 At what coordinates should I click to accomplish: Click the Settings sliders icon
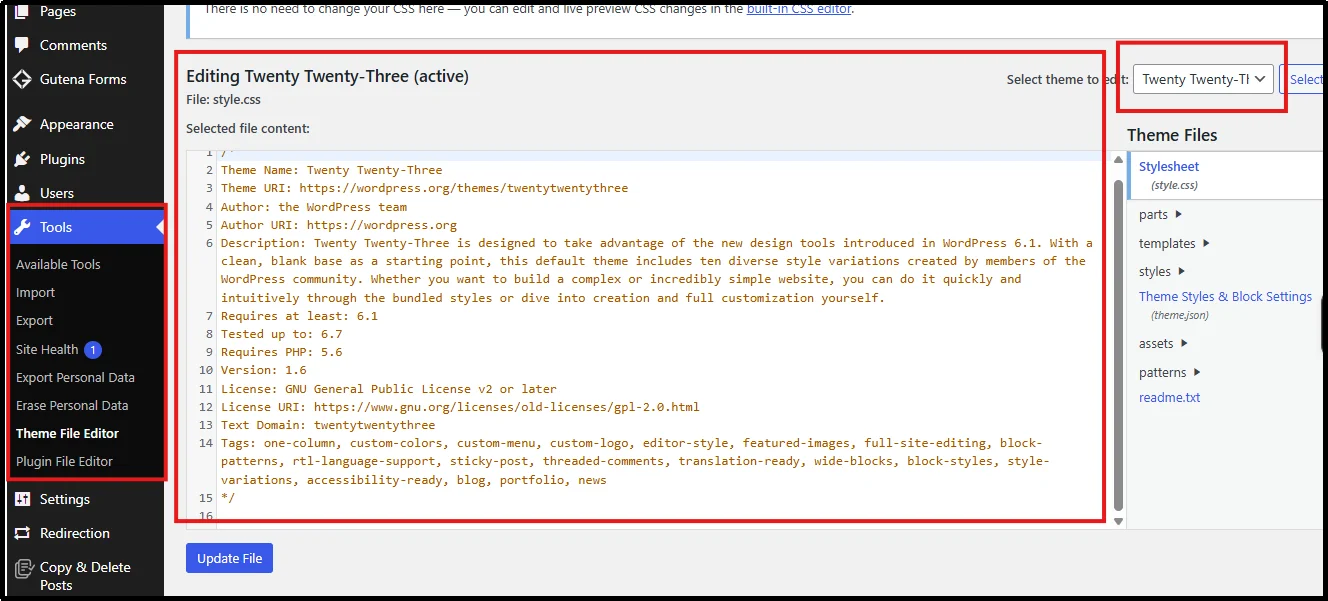pos(22,499)
